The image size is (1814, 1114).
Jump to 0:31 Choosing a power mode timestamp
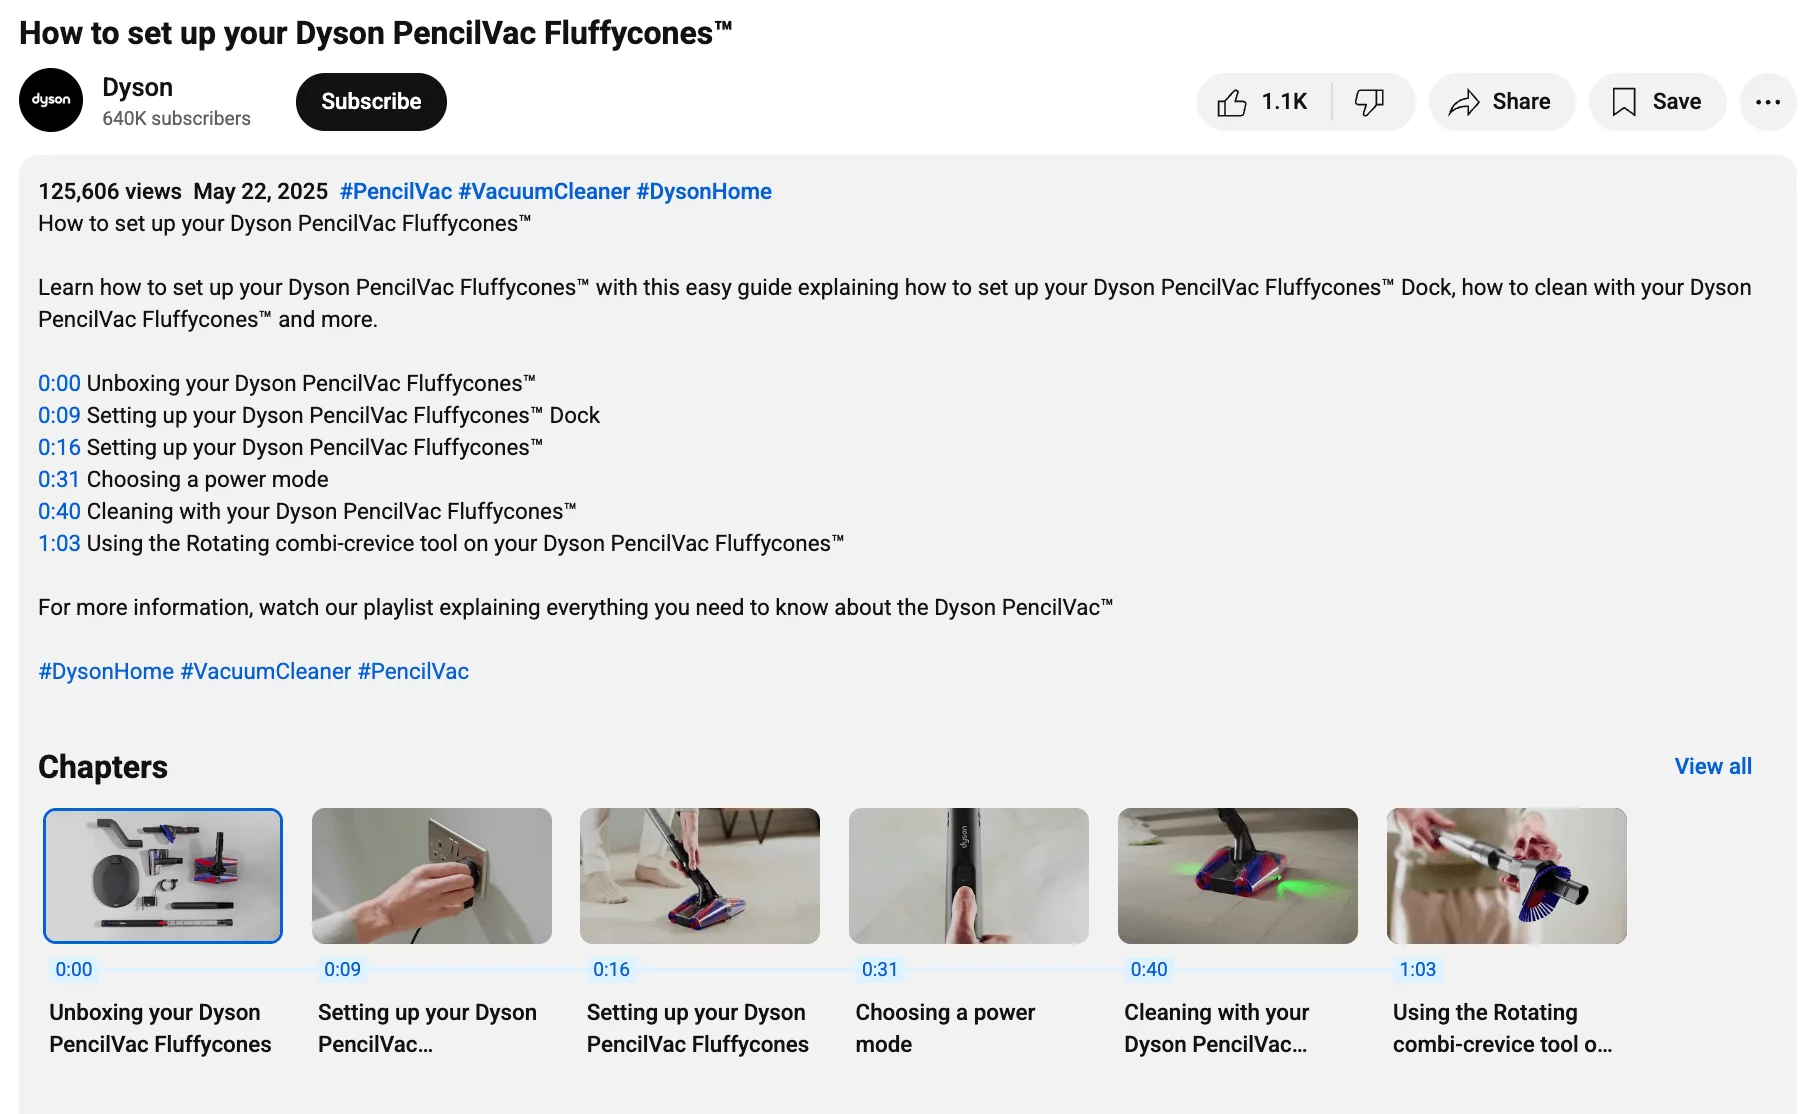tap(57, 479)
